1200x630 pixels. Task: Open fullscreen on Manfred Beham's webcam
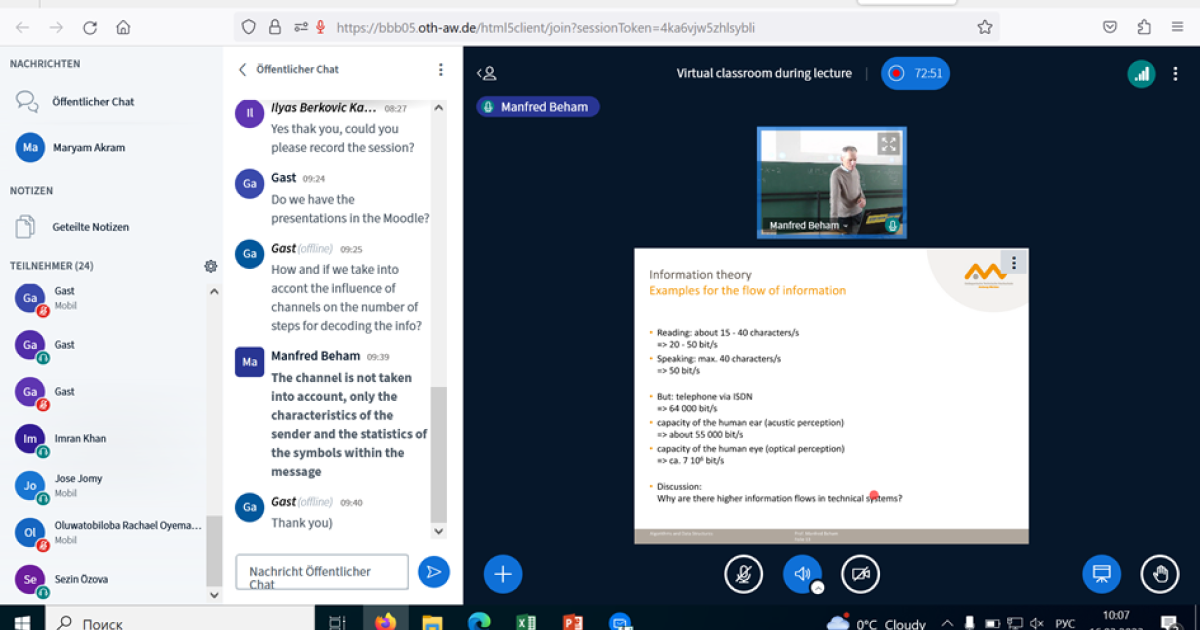click(888, 144)
